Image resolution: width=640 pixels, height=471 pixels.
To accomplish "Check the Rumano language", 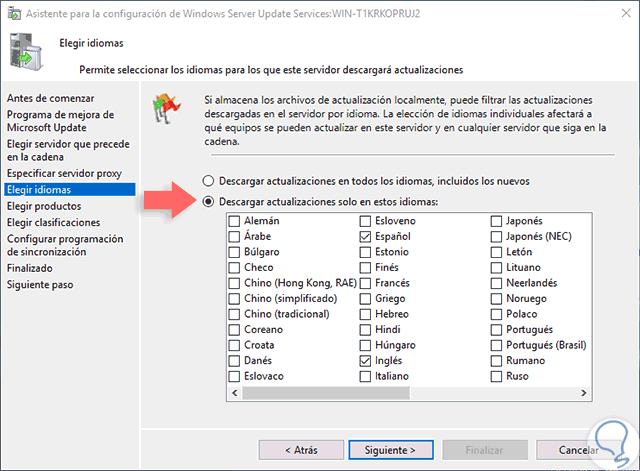I will click(496, 361).
